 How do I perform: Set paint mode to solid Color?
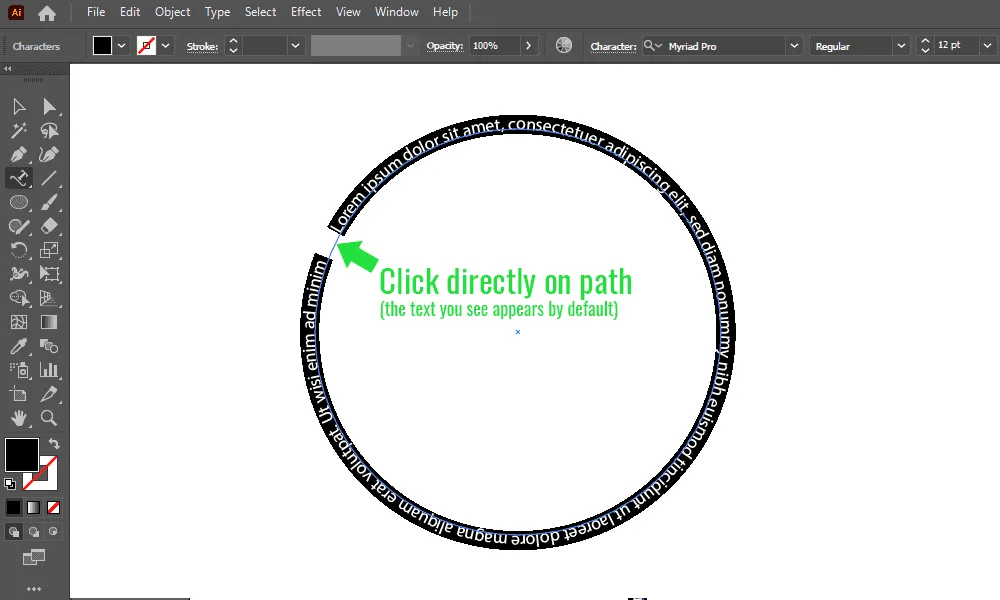tap(13, 508)
